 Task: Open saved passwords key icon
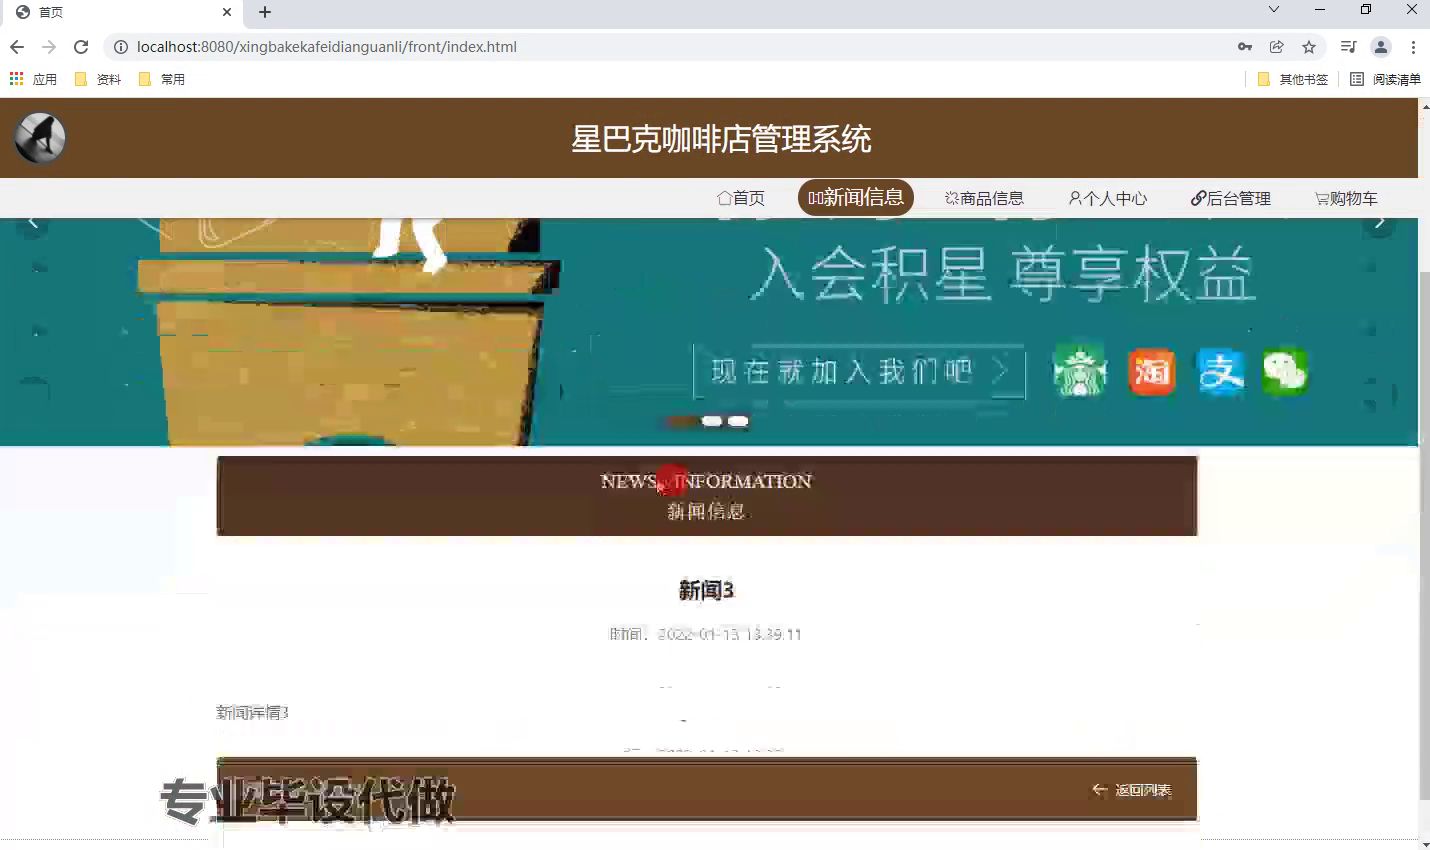click(x=1245, y=47)
